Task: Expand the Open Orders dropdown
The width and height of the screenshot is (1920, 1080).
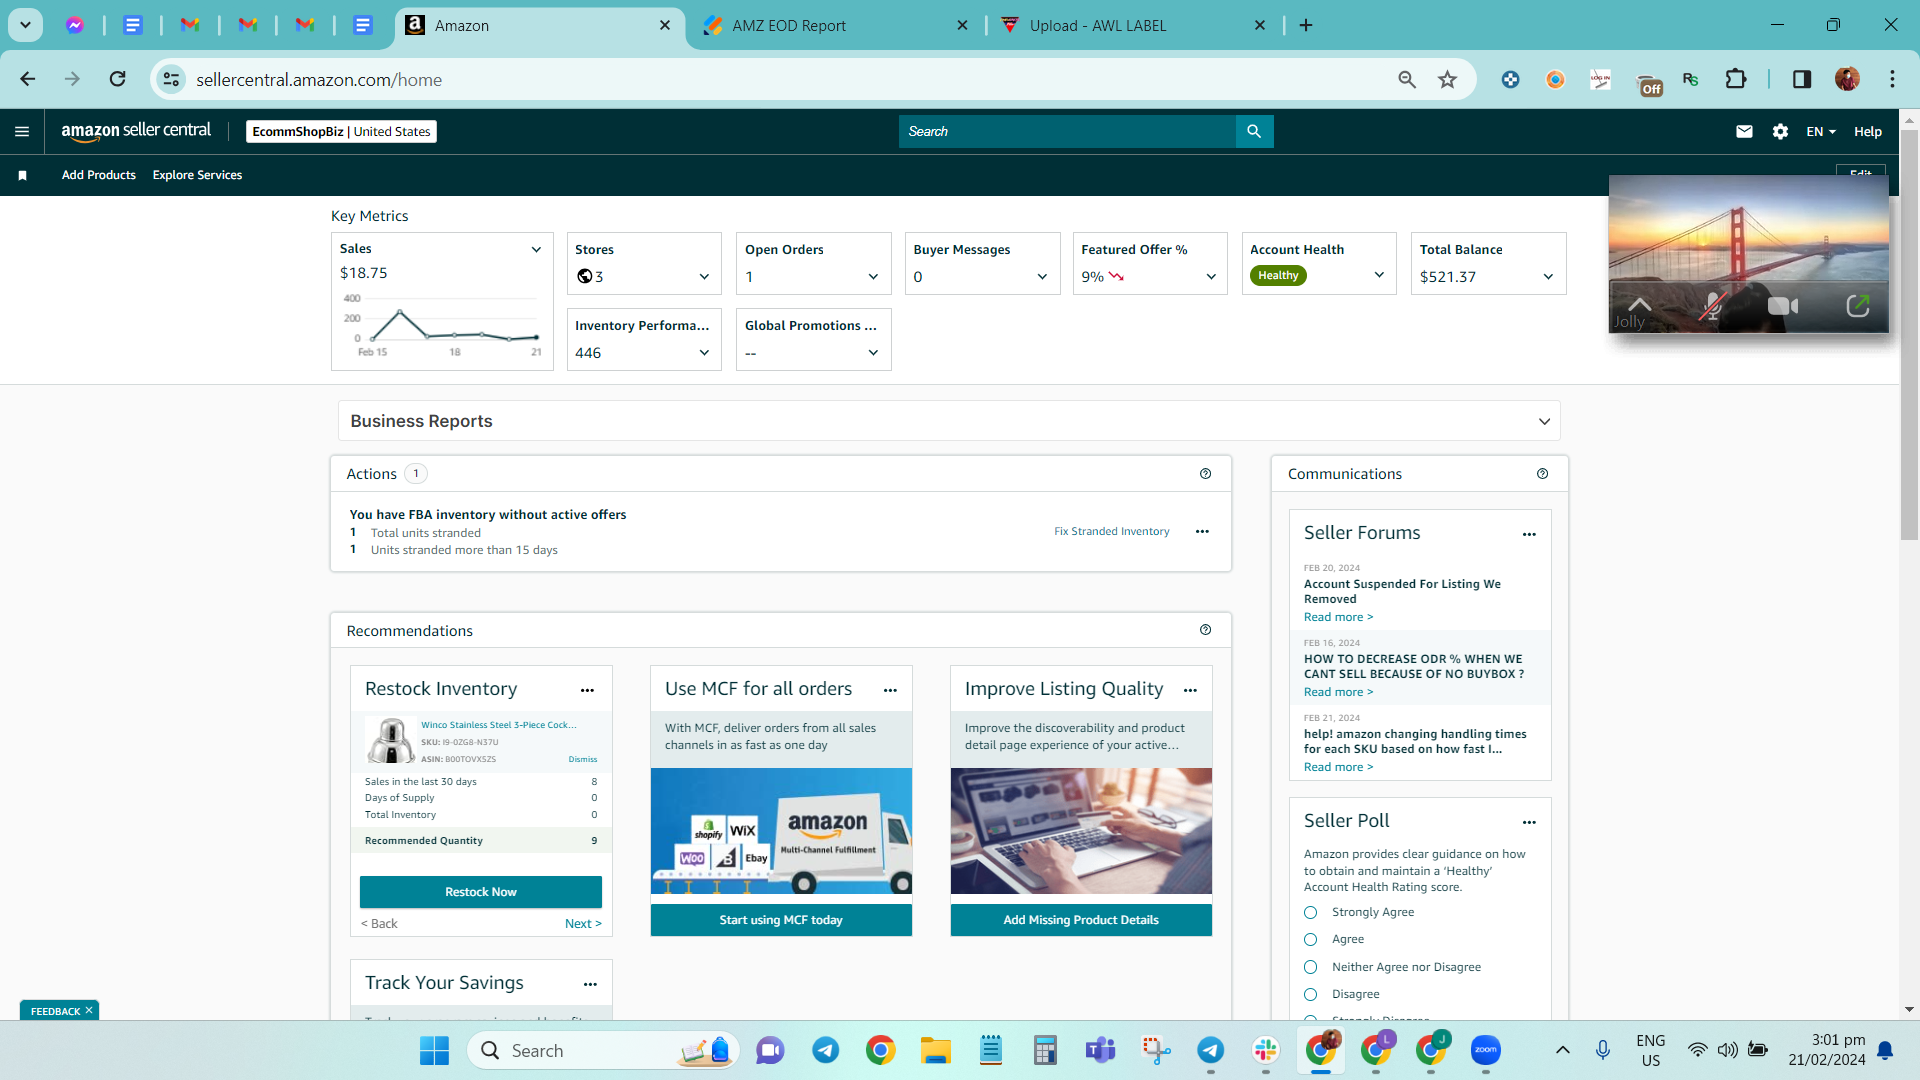Action: click(x=873, y=277)
